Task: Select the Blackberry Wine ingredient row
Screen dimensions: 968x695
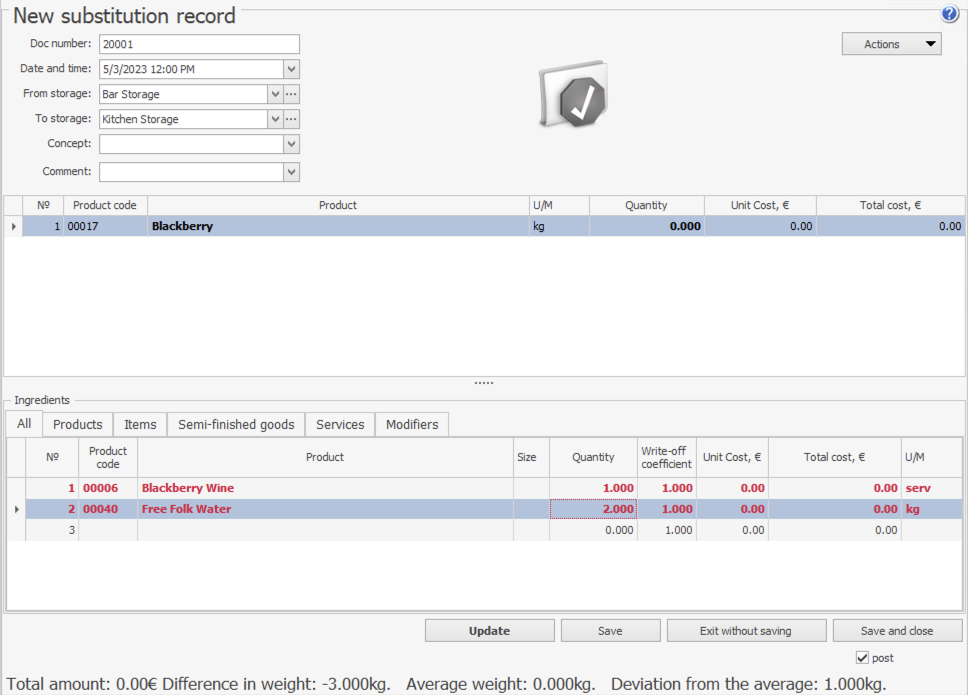Action: pyautogui.click(x=324, y=488)
